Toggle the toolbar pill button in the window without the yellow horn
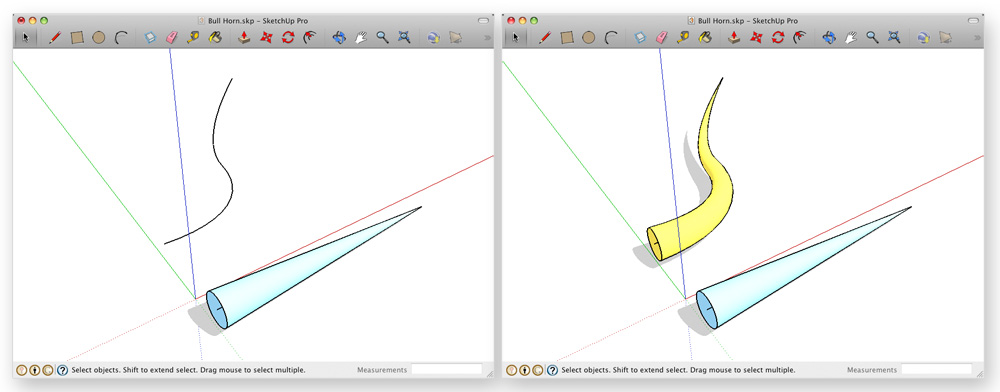 [x=483, y=20]
